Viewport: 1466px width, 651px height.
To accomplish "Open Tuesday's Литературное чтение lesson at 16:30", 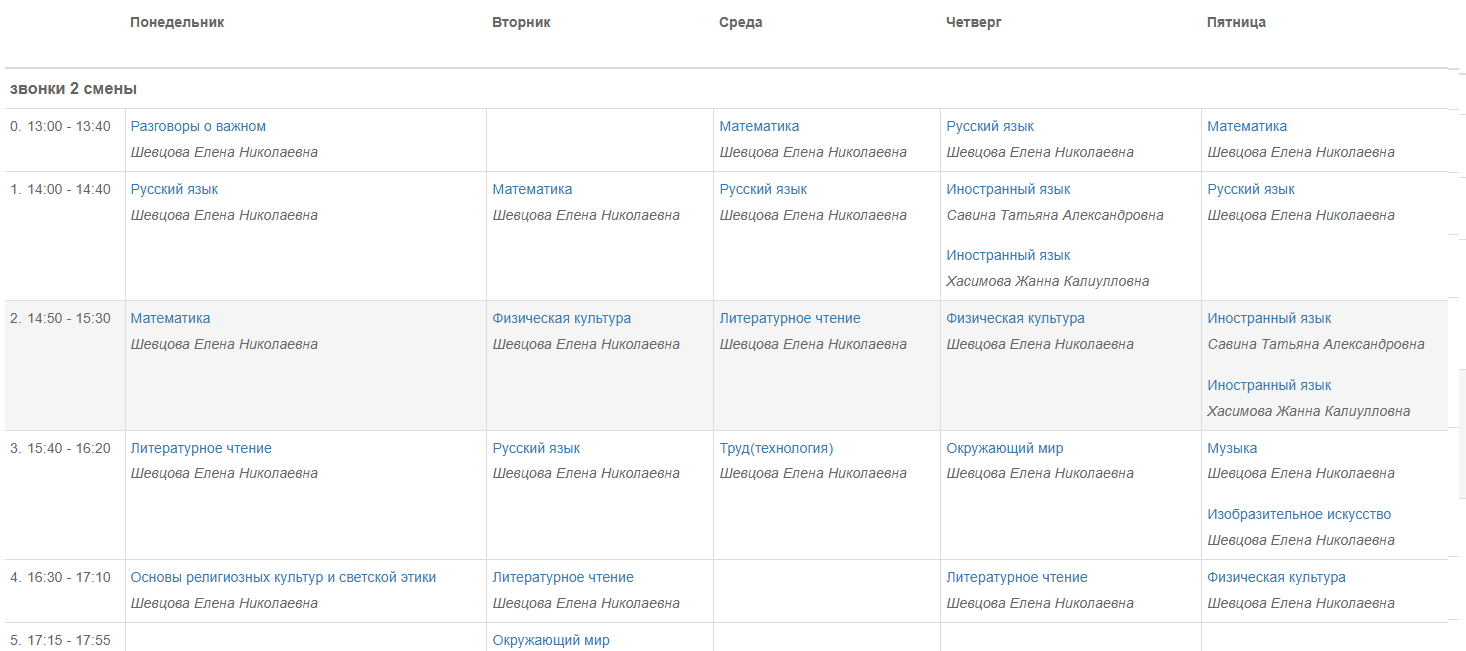I will [563, 577].
